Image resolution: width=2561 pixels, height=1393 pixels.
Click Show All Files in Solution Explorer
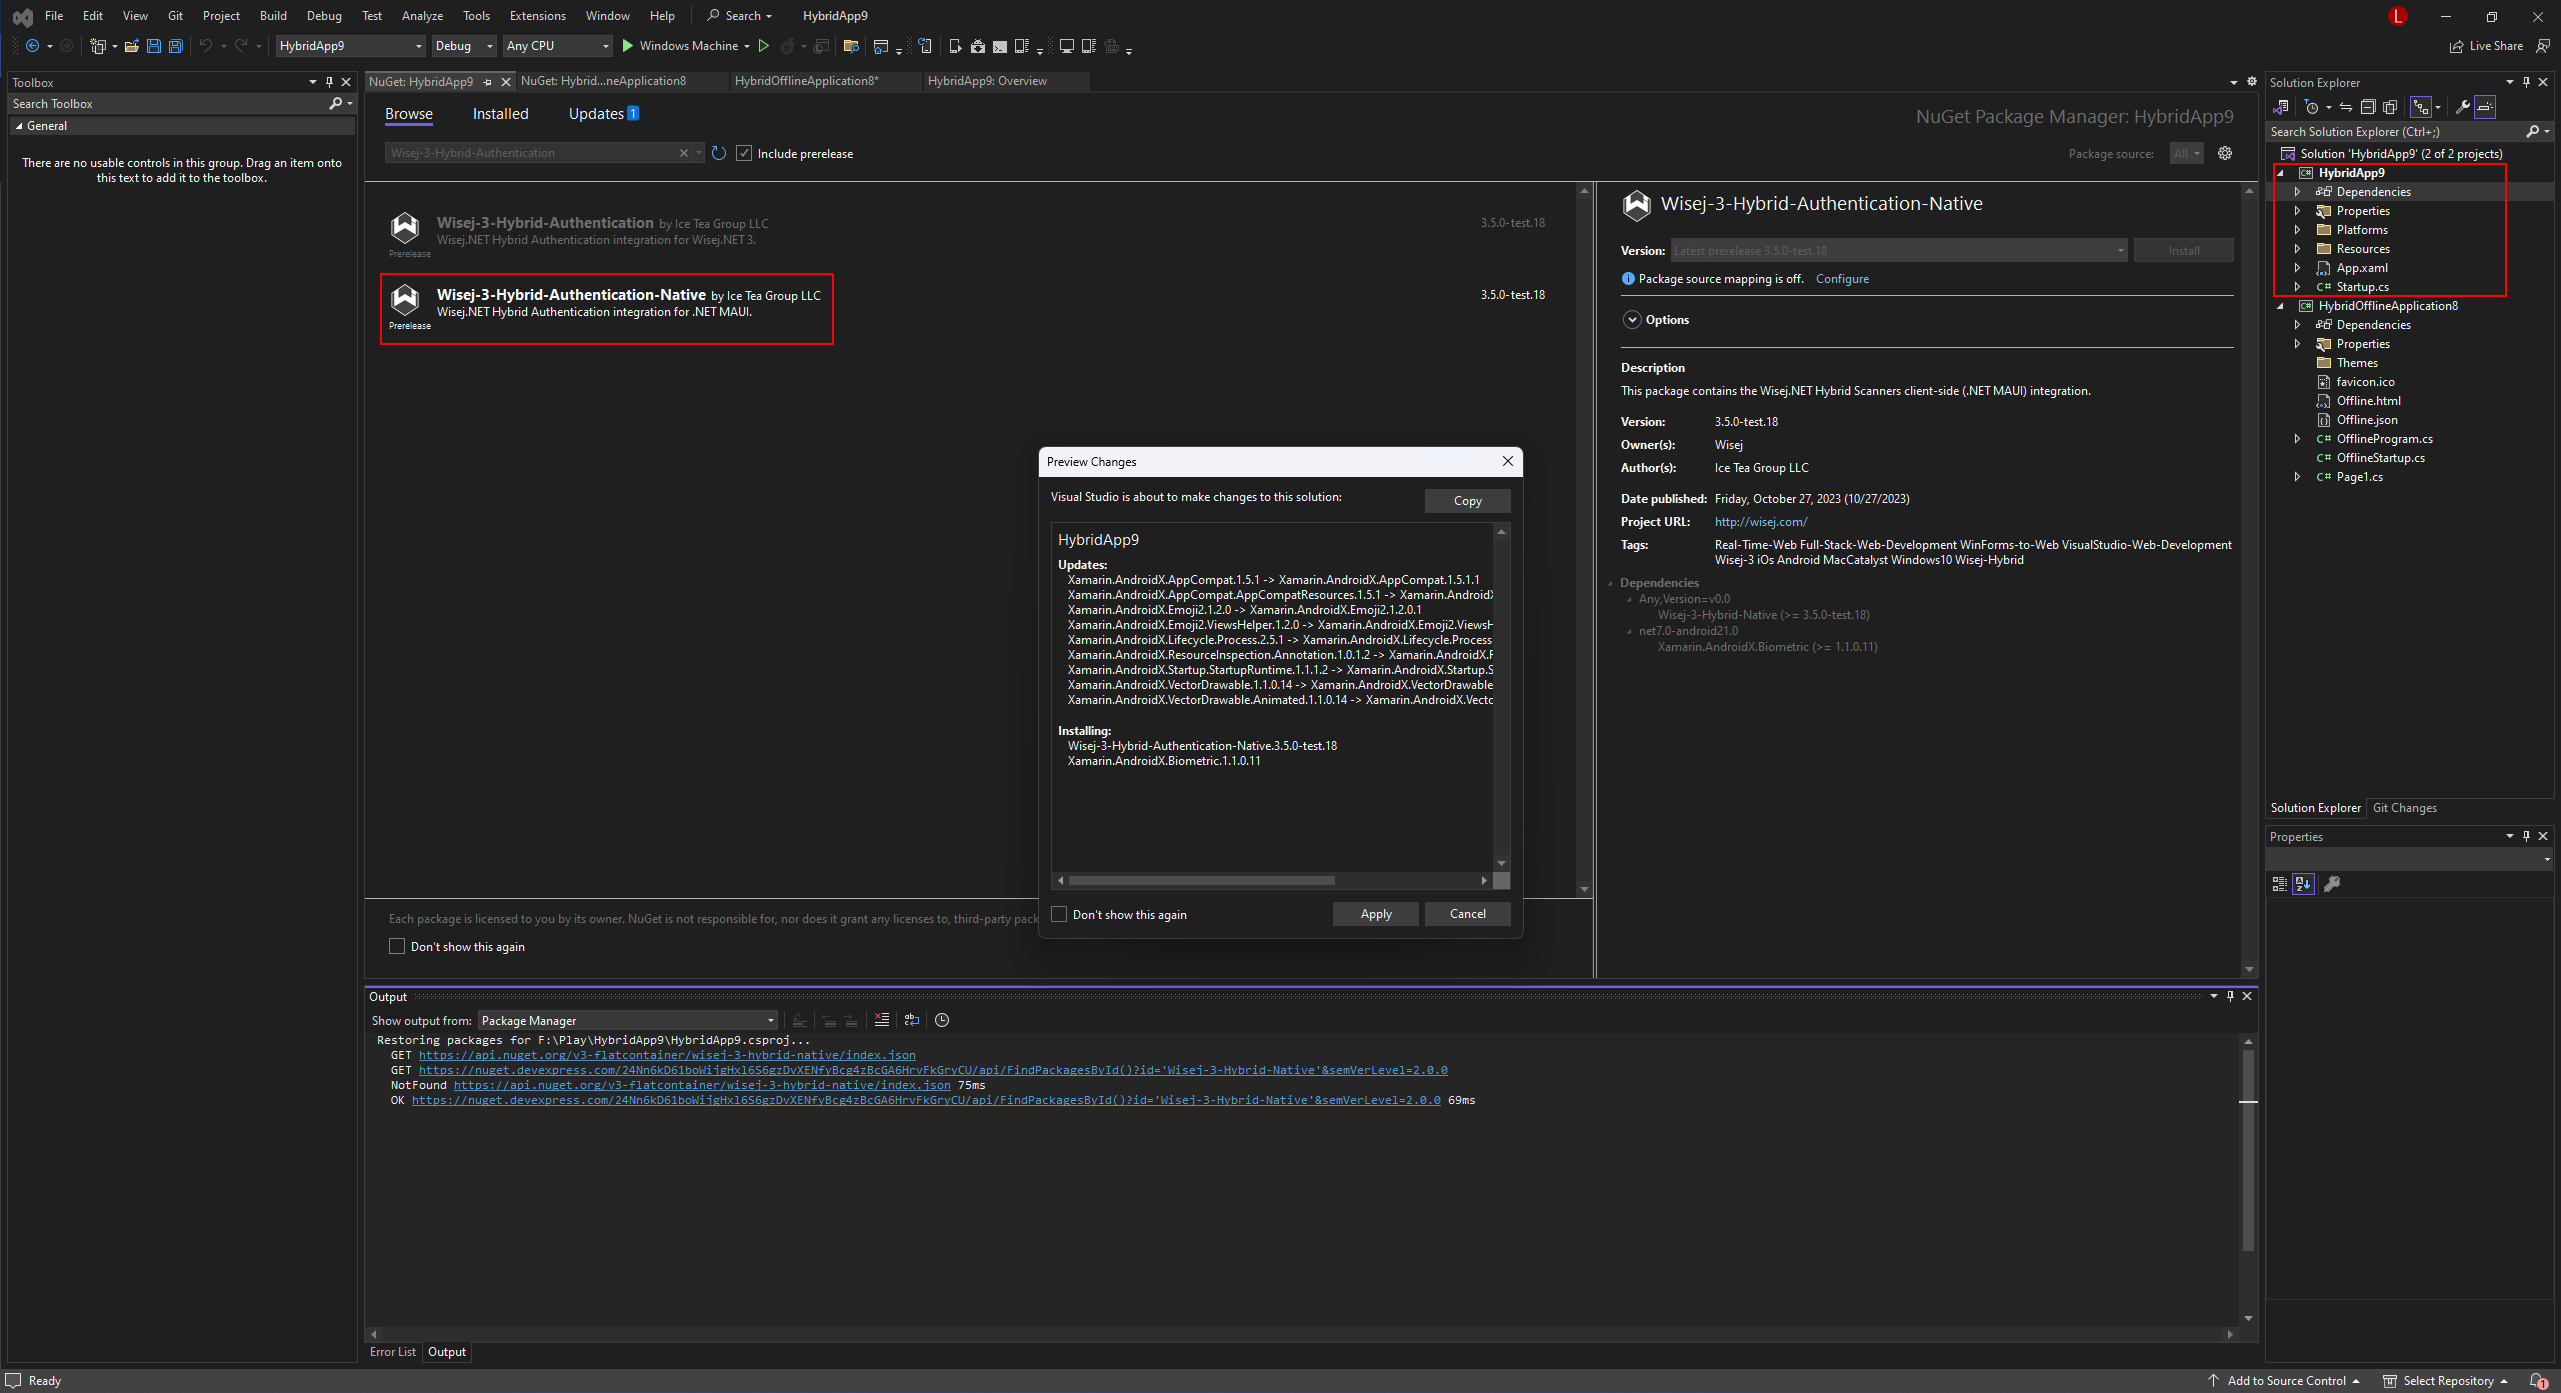coord(2390,107)
